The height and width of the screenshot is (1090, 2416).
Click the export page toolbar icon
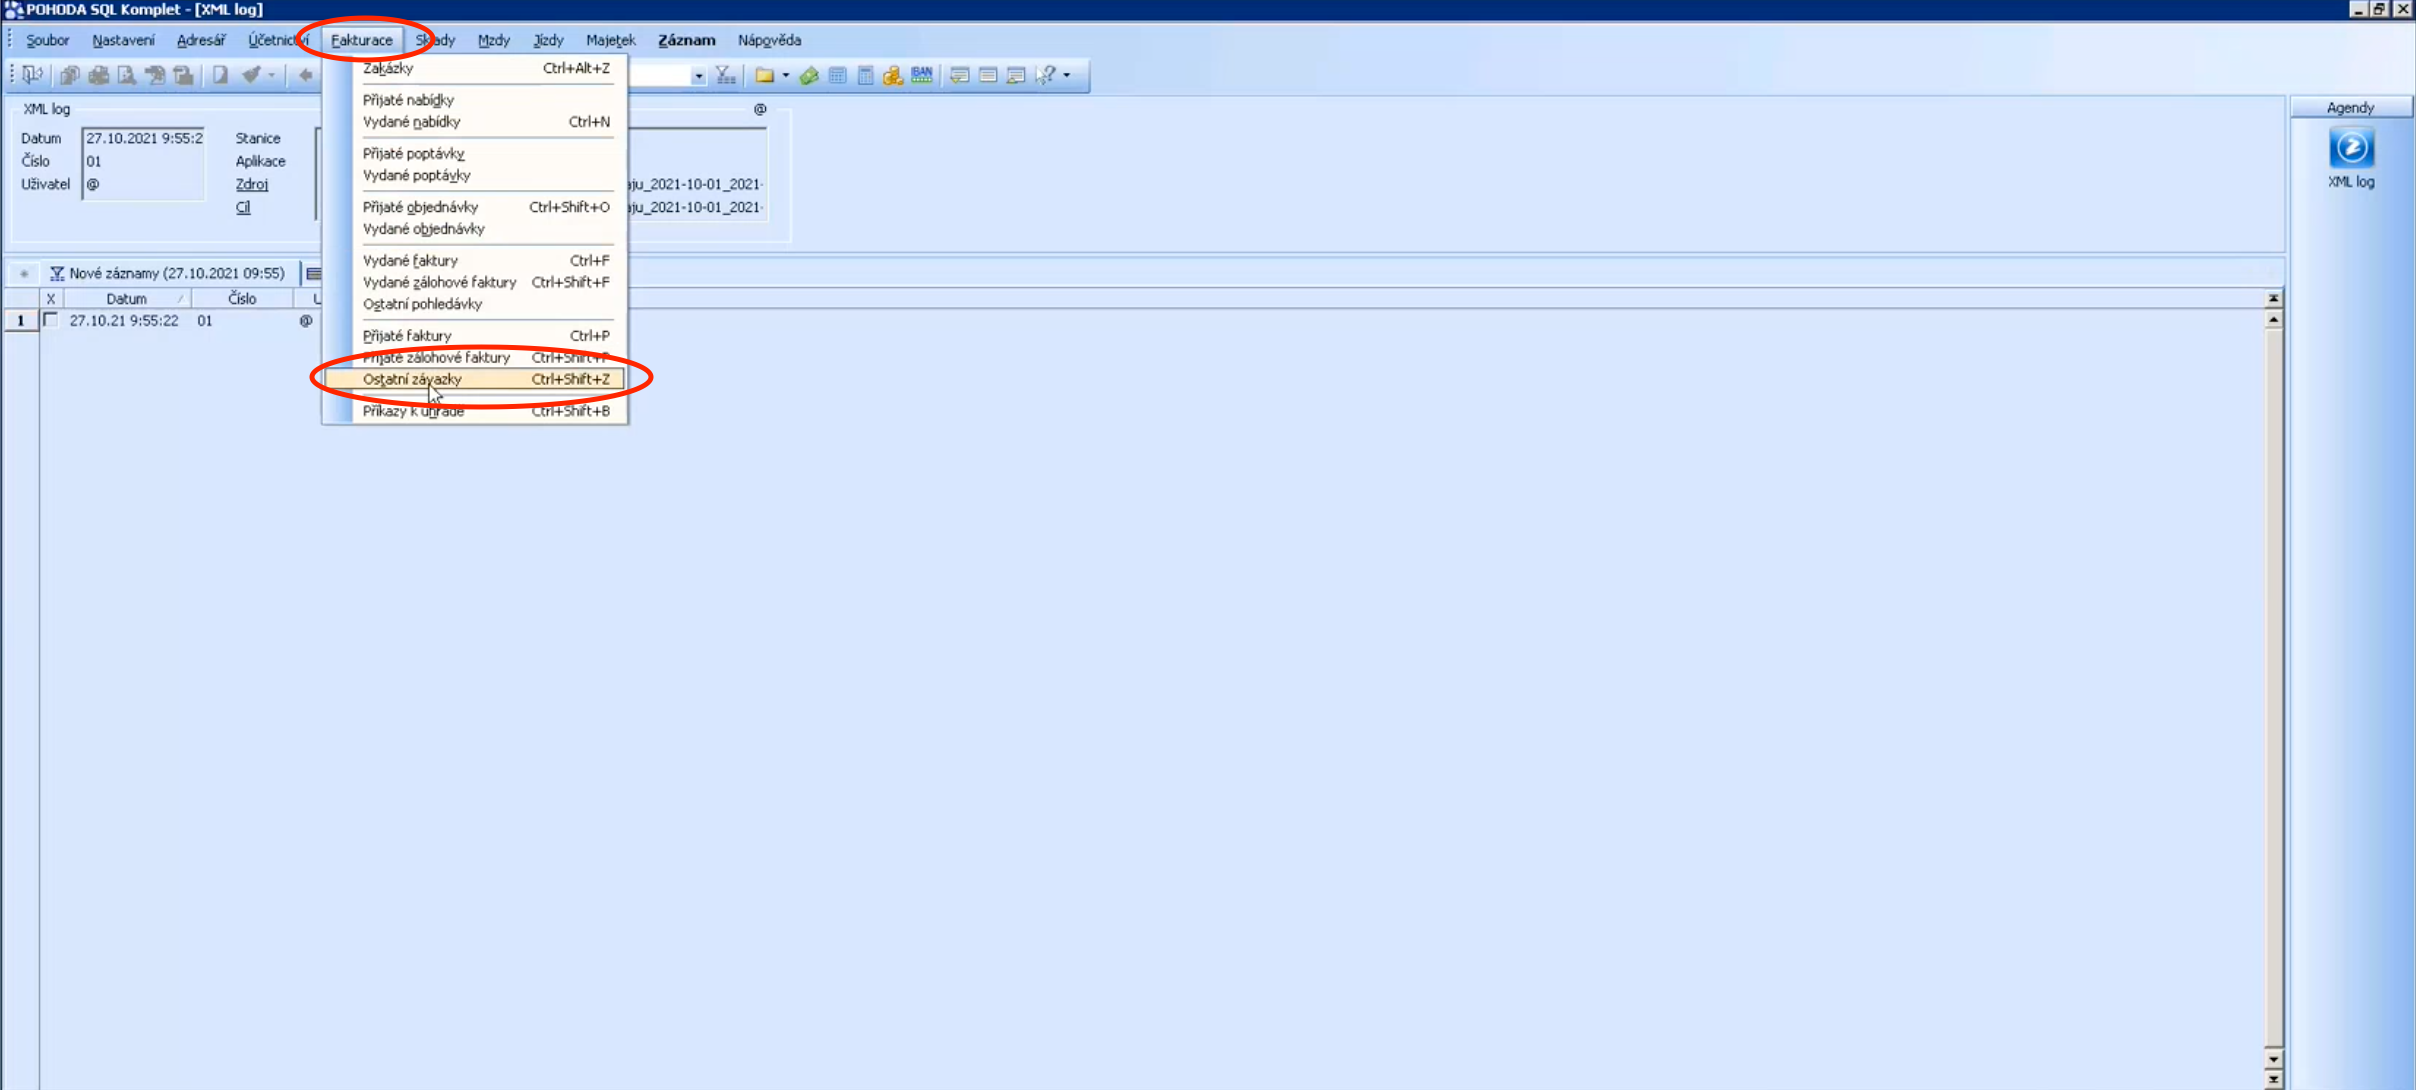coord(155,75)
